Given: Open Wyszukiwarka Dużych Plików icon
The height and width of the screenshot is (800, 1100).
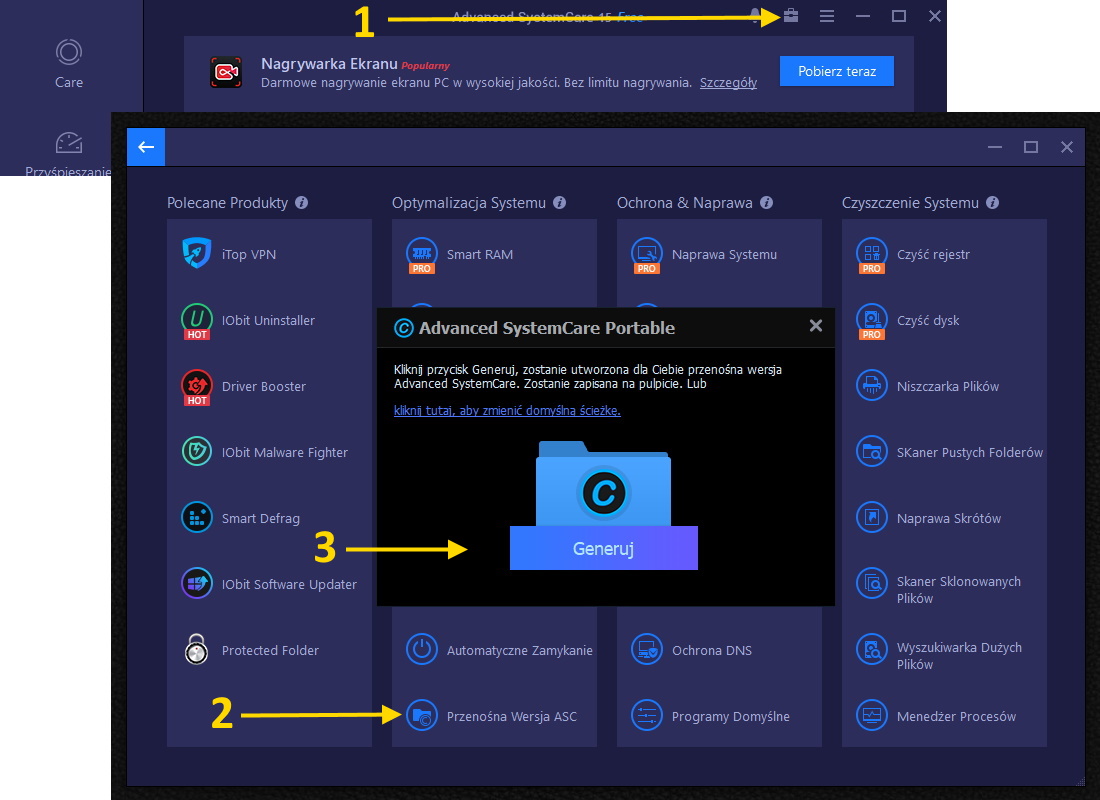Looking at the screenshot, I should click(x=871, y=649).
